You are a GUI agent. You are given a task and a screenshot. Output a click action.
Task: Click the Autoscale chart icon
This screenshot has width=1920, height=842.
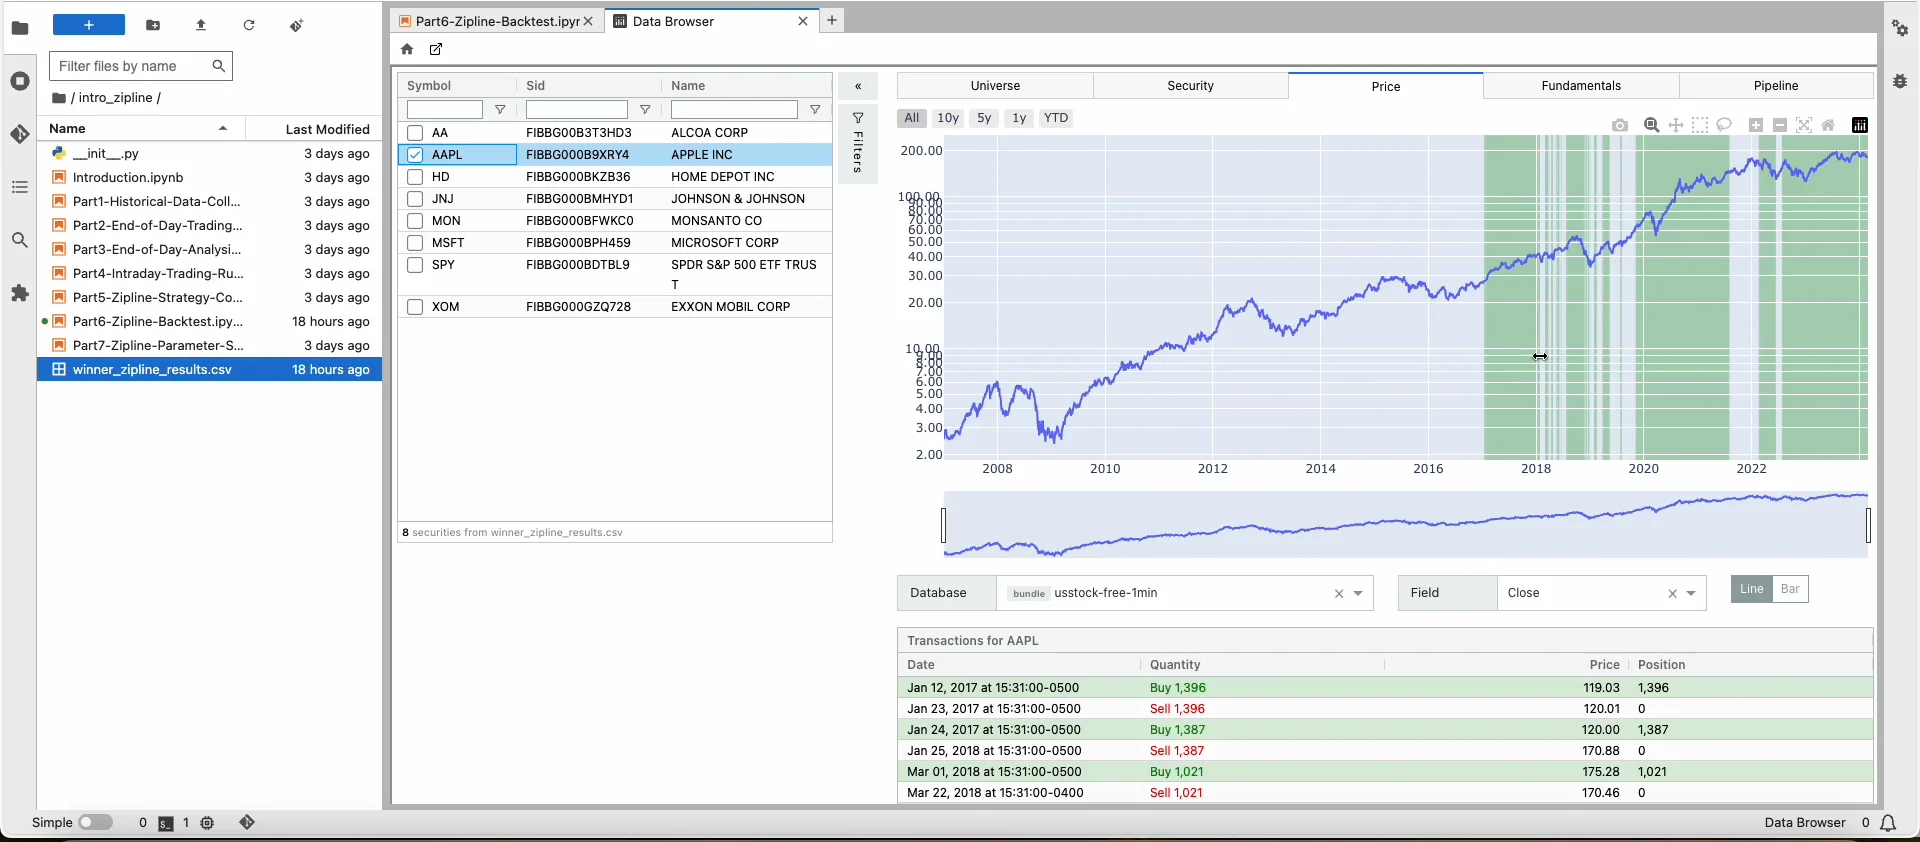coord(1804,125)
